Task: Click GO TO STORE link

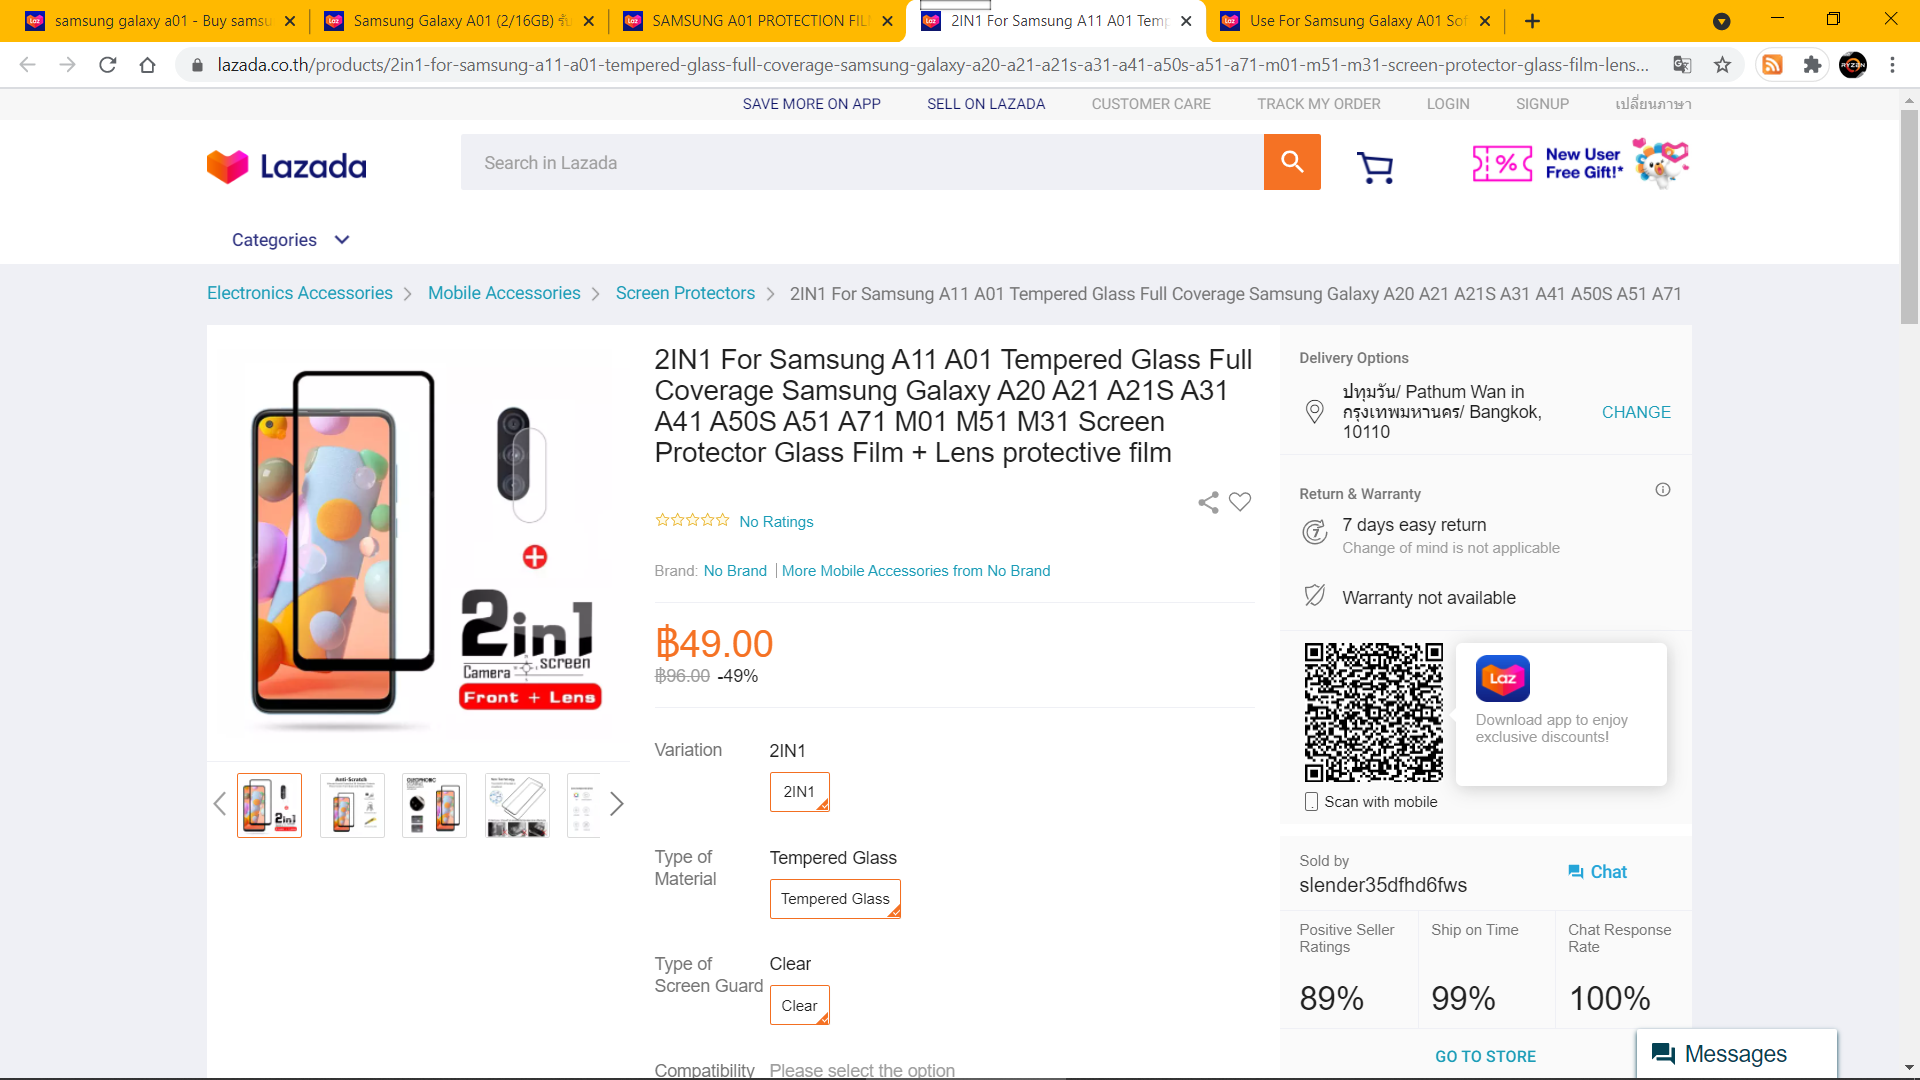Action: [x=1485, y=1056]
